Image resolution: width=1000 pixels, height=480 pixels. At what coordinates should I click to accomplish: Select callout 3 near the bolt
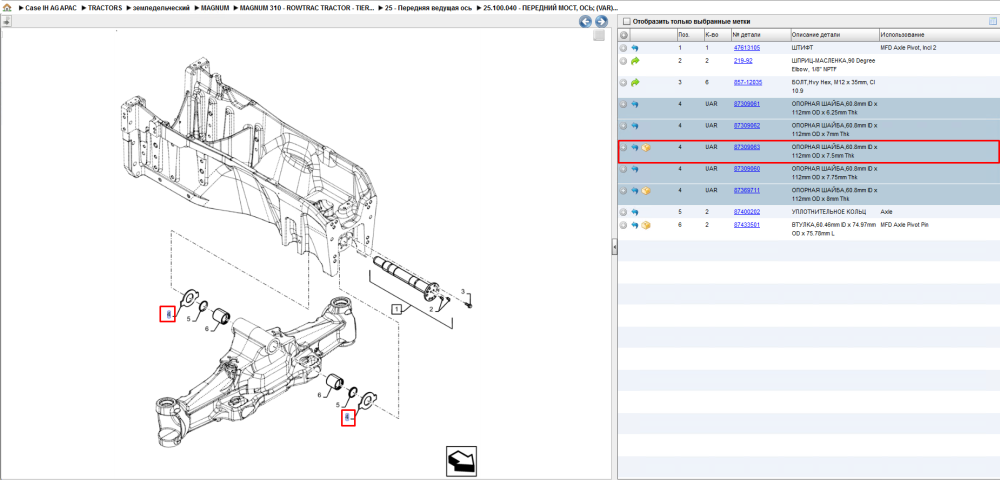point(464,291)
